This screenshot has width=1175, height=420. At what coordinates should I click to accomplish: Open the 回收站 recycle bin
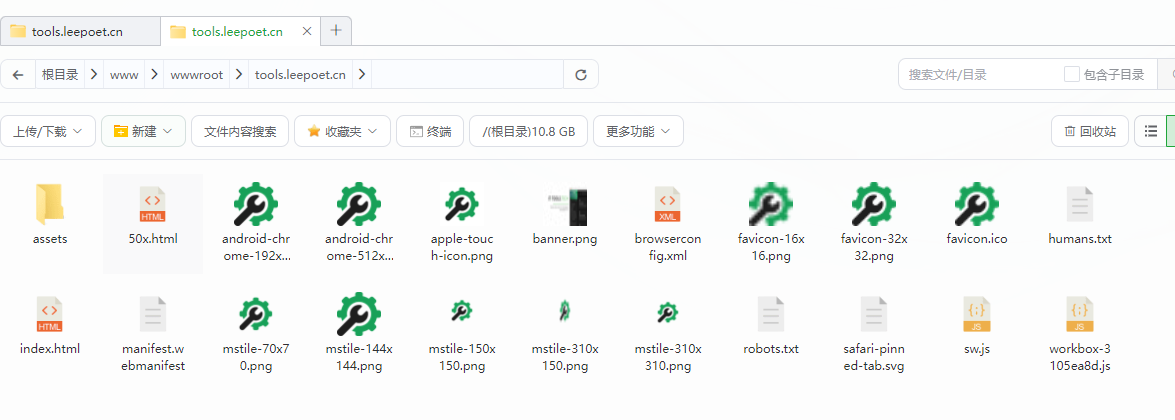tap(1090, 131)
